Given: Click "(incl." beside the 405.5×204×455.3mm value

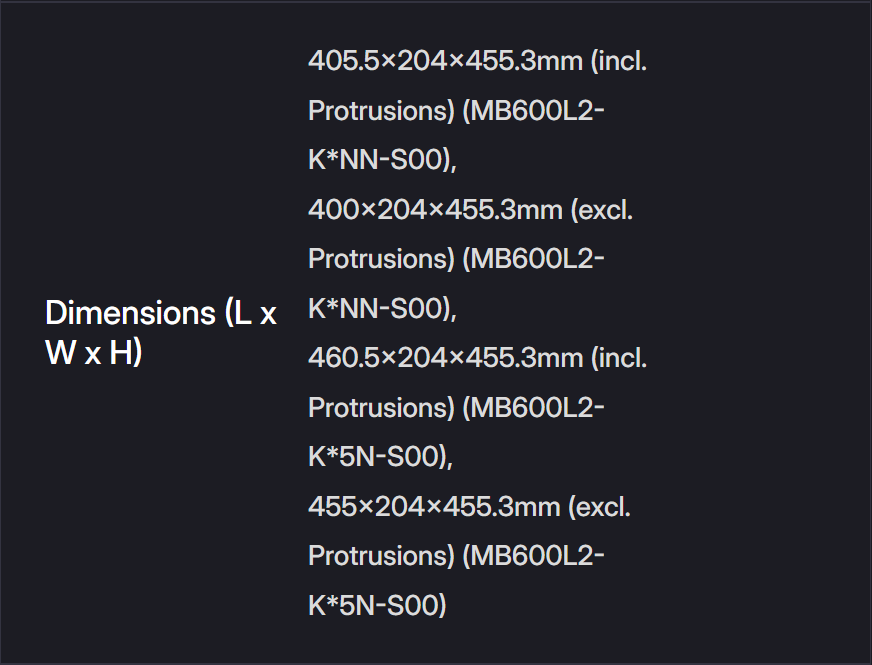Looking at the screenshot, I should [619, 61].
